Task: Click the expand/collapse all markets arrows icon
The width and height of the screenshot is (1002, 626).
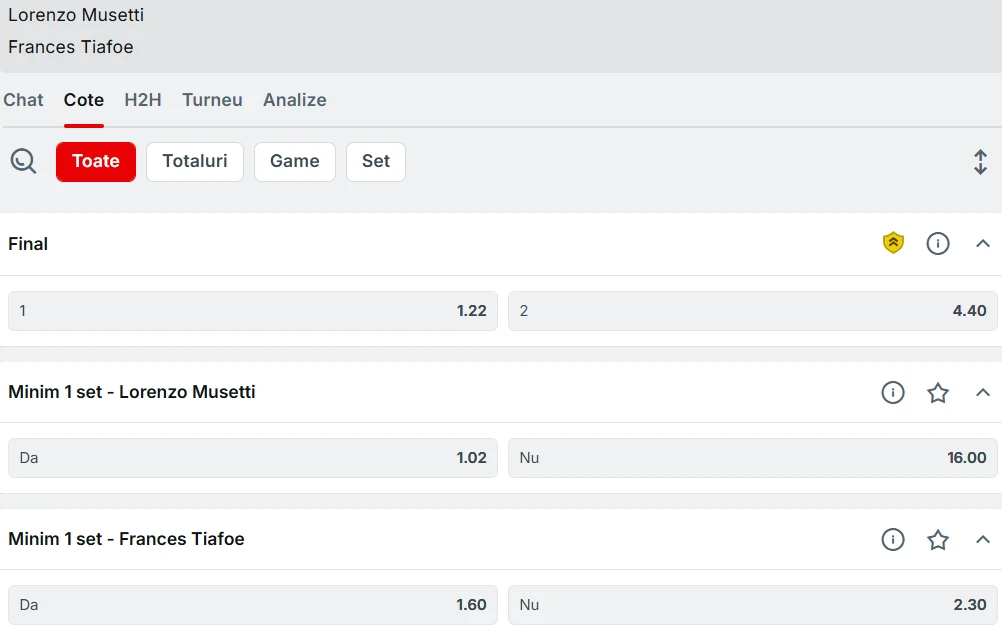Action: (x=980, y=162)
